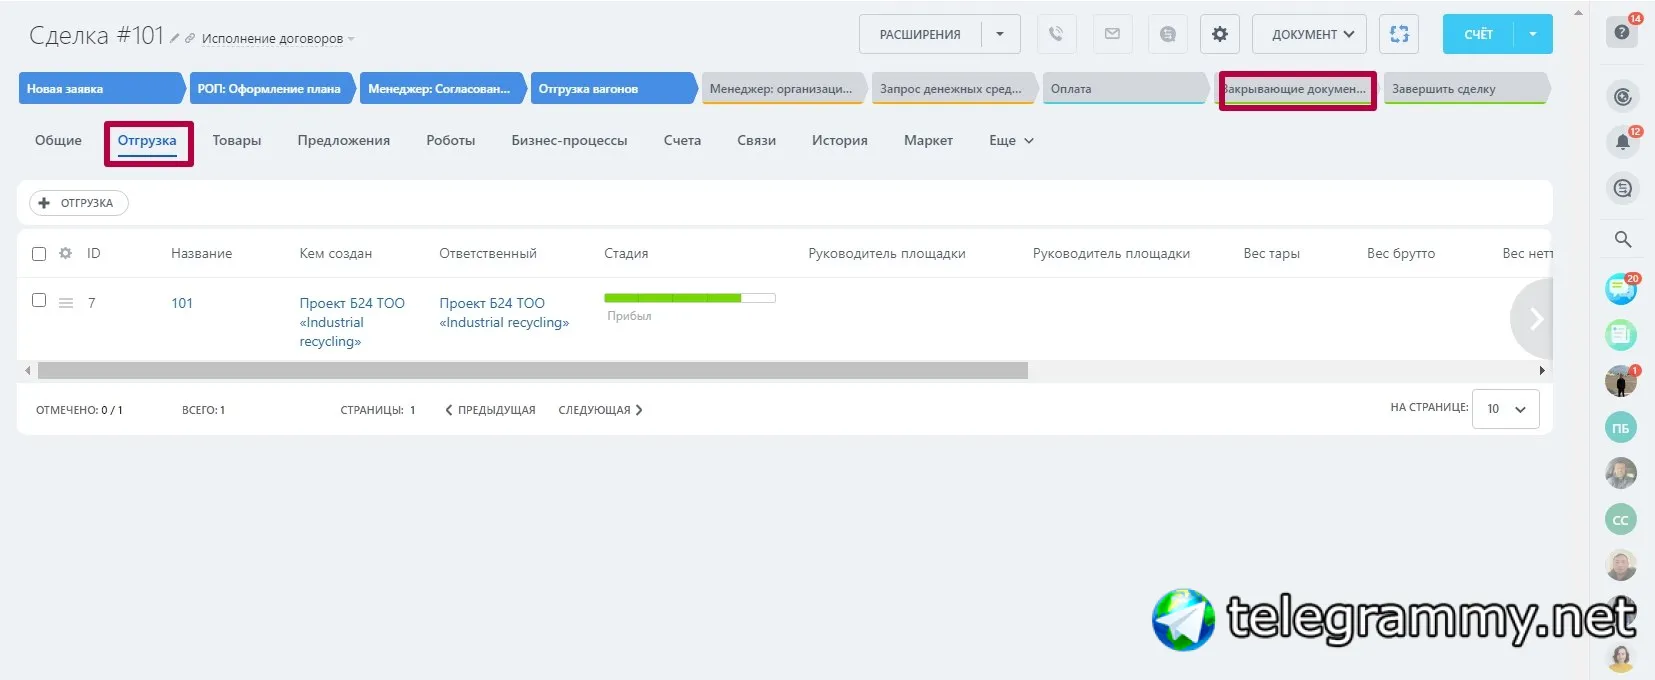Open the per-page count dropdown showing 10

[1506, 409]
